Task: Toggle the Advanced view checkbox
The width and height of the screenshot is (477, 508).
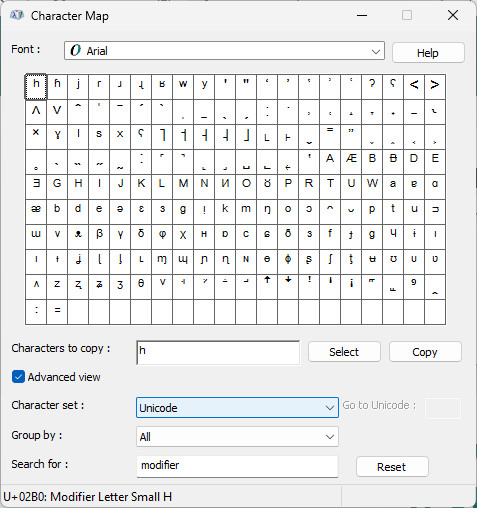Action: click(x=18, y=377)
